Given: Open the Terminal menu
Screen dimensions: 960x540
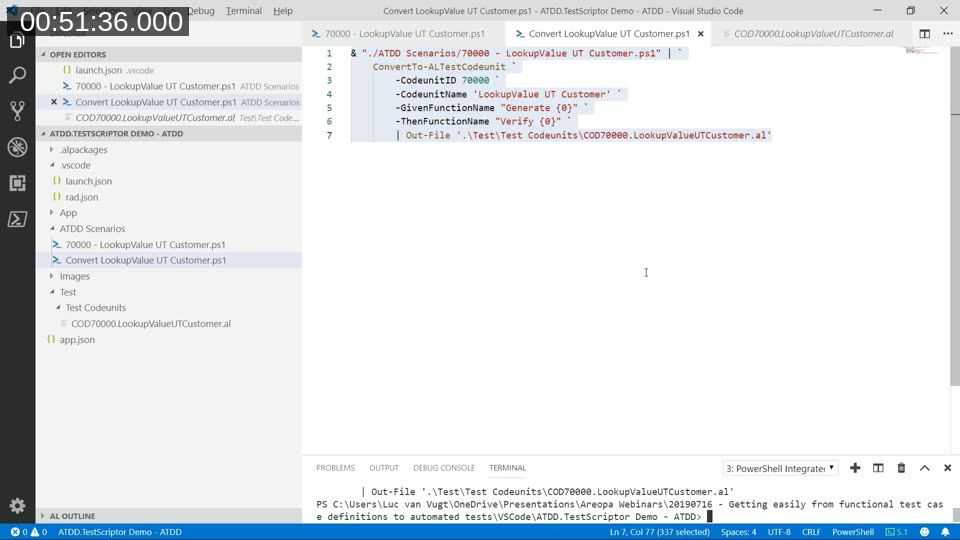Looking at the screenshot, I should coord(244,11).
